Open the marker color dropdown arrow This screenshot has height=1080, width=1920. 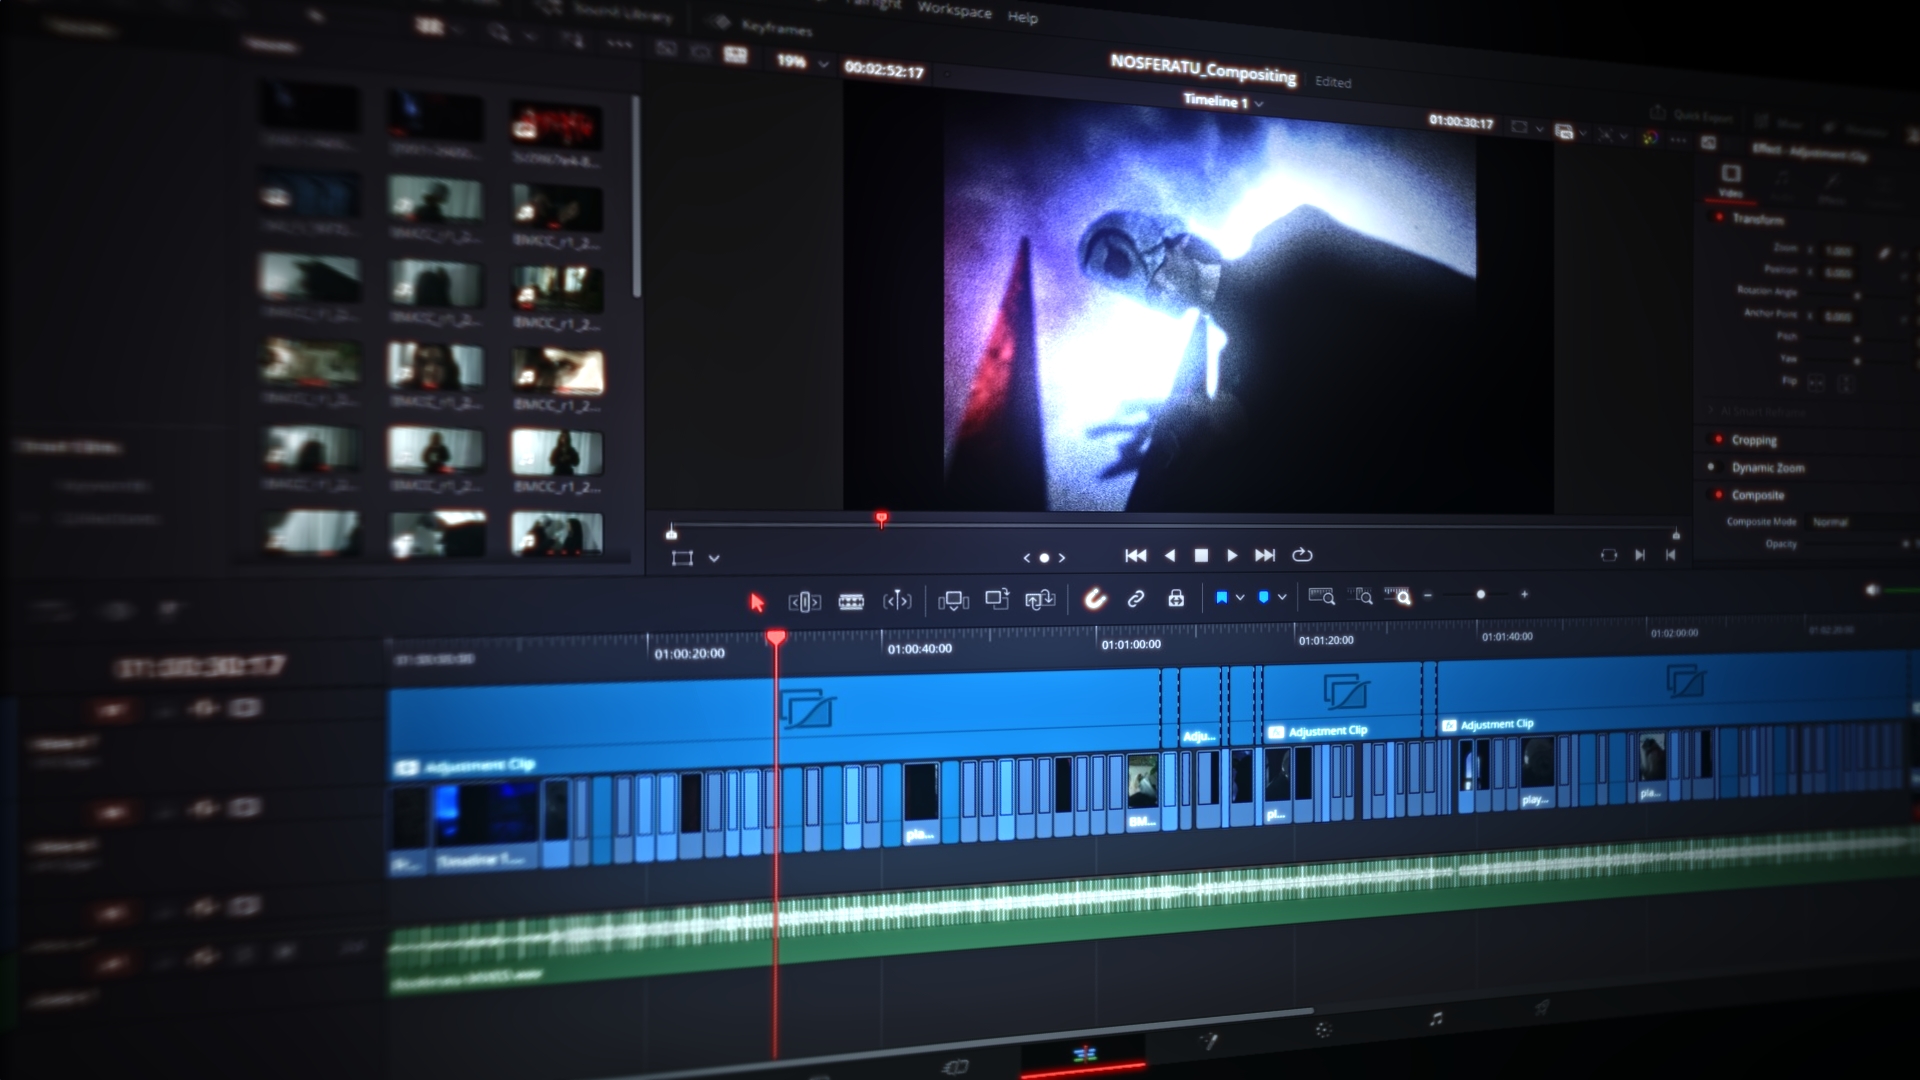[1282, 597]
